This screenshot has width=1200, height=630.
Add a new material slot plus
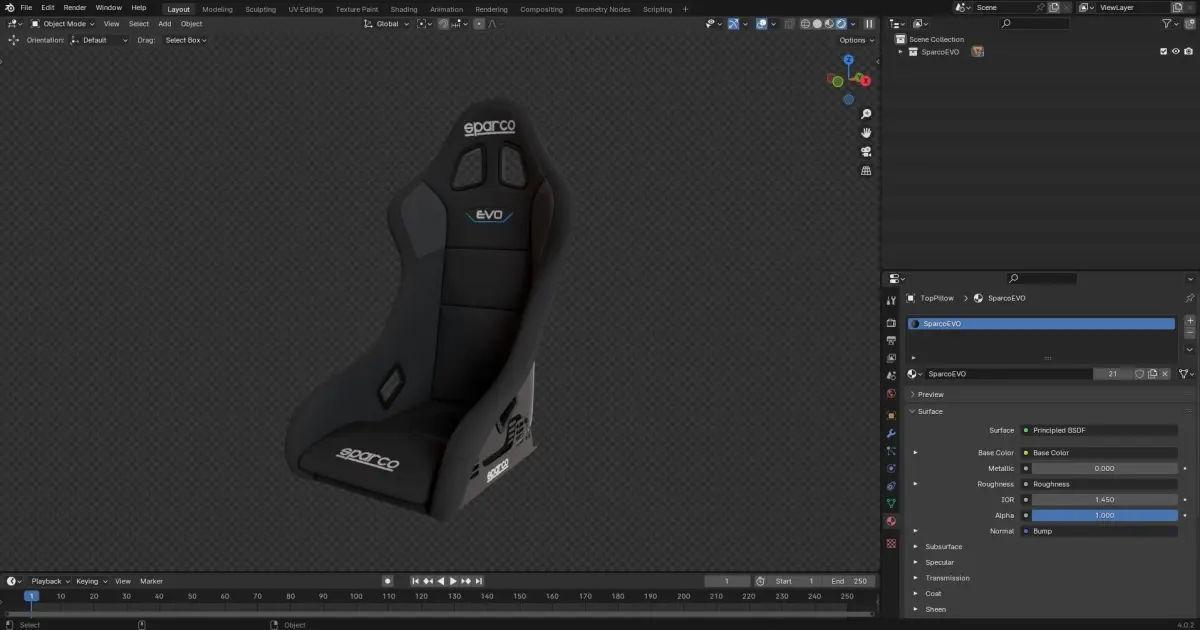coord(1190,321)
